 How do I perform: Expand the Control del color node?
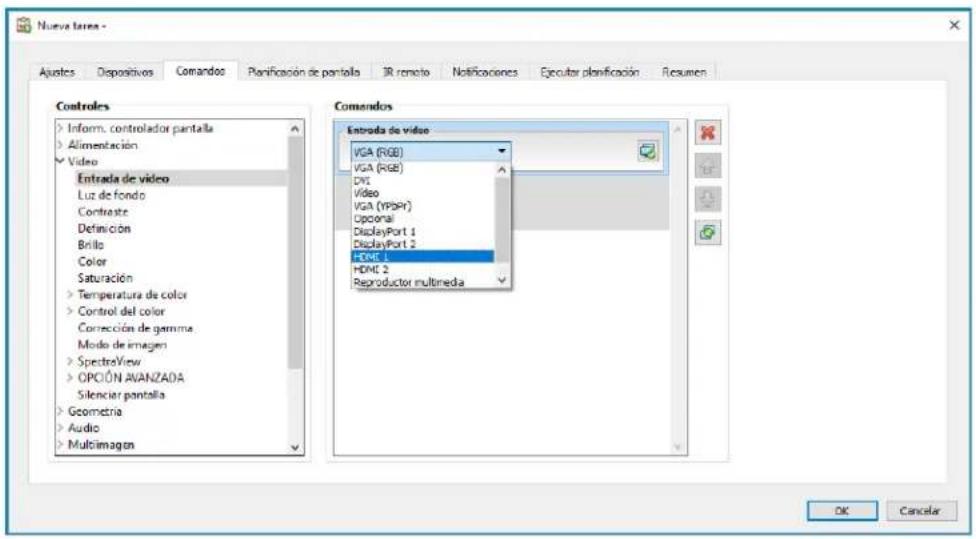click(70, 311)
